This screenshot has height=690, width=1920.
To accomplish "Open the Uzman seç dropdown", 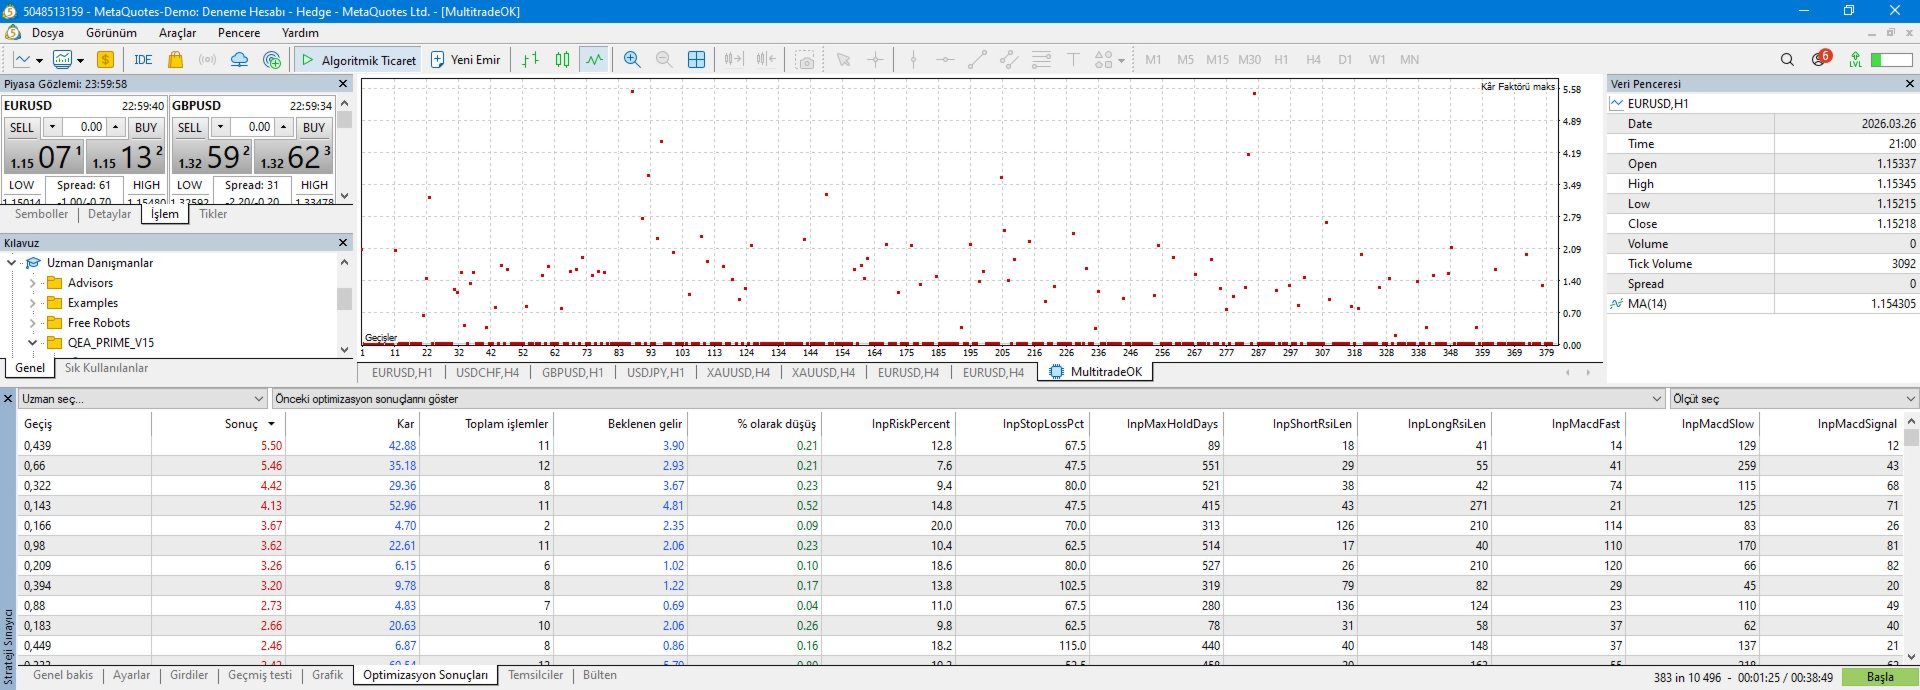I will coord(142,399).
